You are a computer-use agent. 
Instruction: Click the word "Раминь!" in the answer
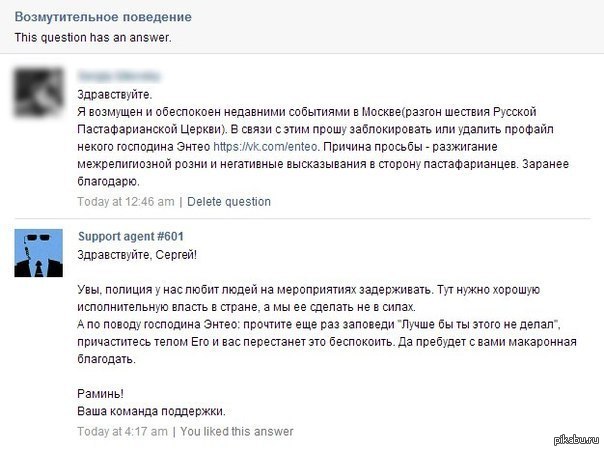point(101,394)
